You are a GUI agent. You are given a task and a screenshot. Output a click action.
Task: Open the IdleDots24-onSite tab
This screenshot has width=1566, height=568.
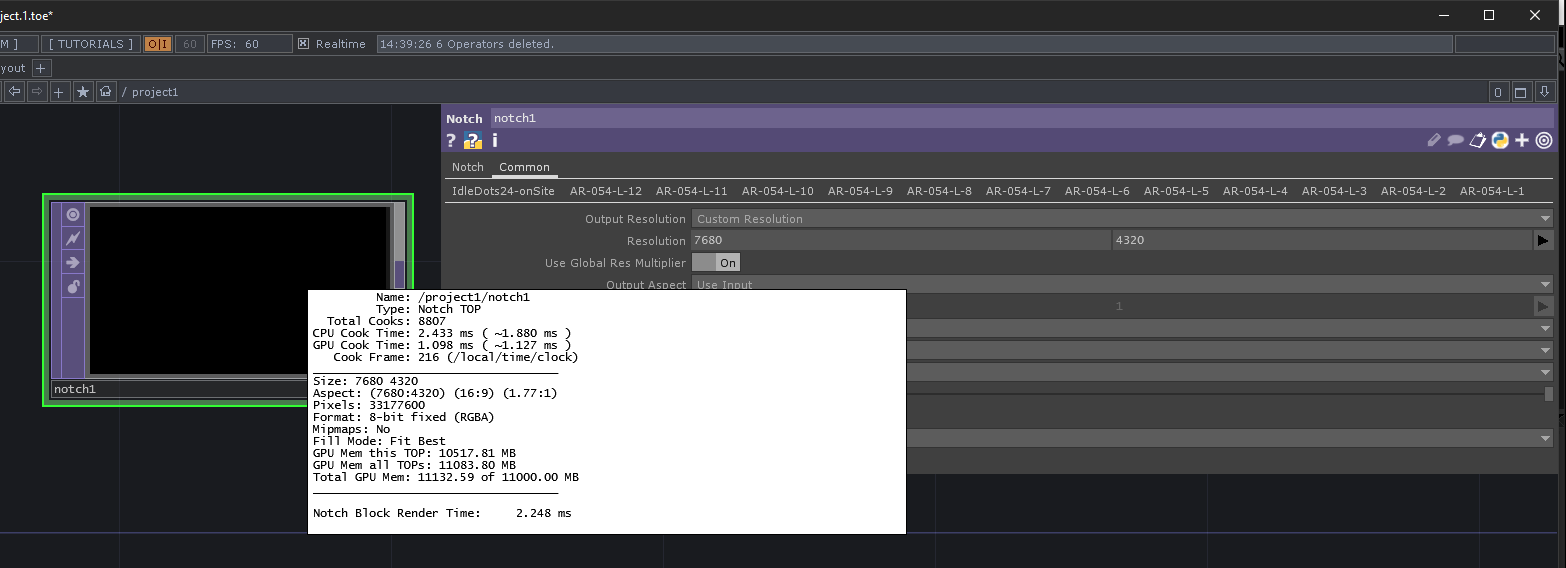(x=503, y=191)
